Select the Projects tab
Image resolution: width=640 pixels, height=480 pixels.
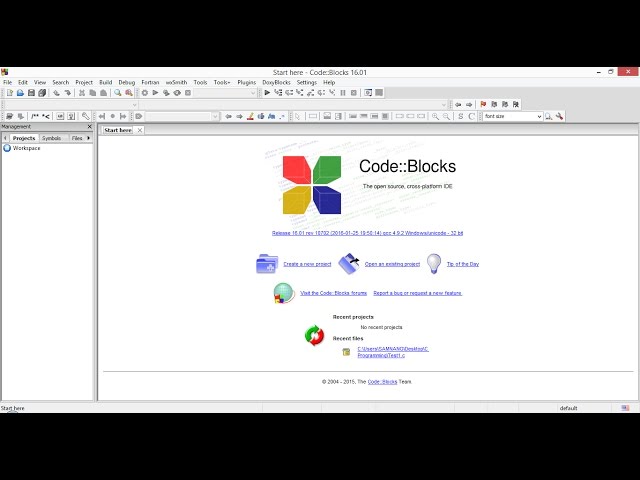(x=24, y=138)
